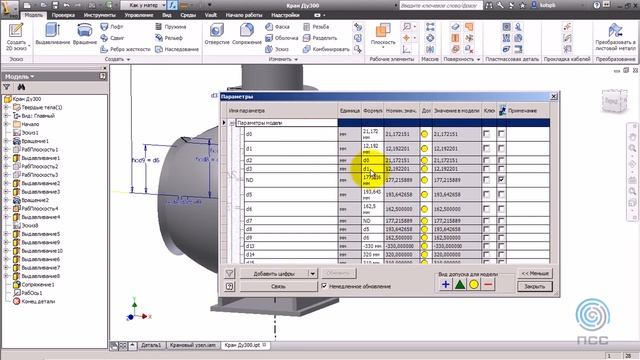This screenshot has height=360, width=640.
Task: Click the Shell tool (Оболочка)
Action: (282, 38)
